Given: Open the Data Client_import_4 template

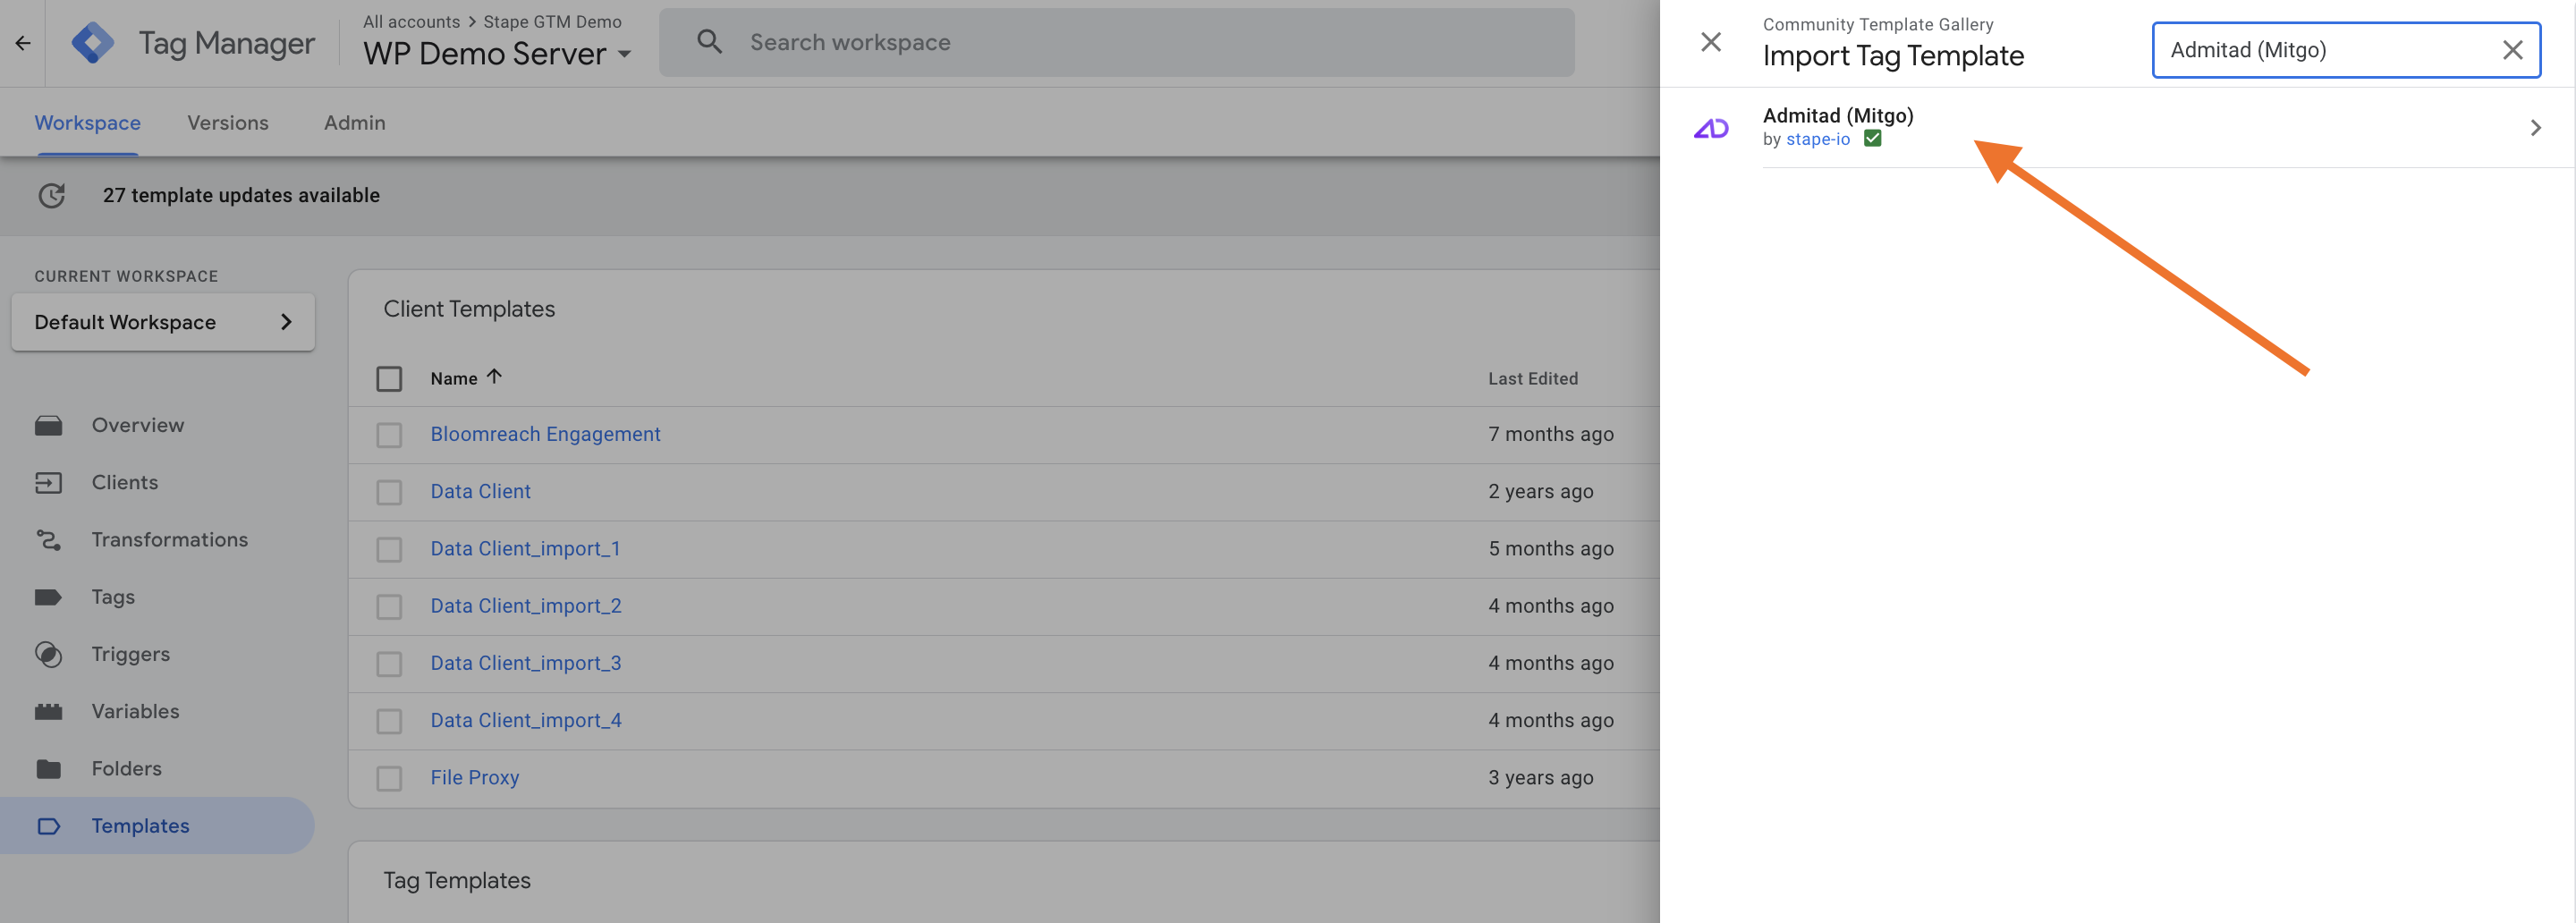Looking at the screenshot, I should pos(526,720).
